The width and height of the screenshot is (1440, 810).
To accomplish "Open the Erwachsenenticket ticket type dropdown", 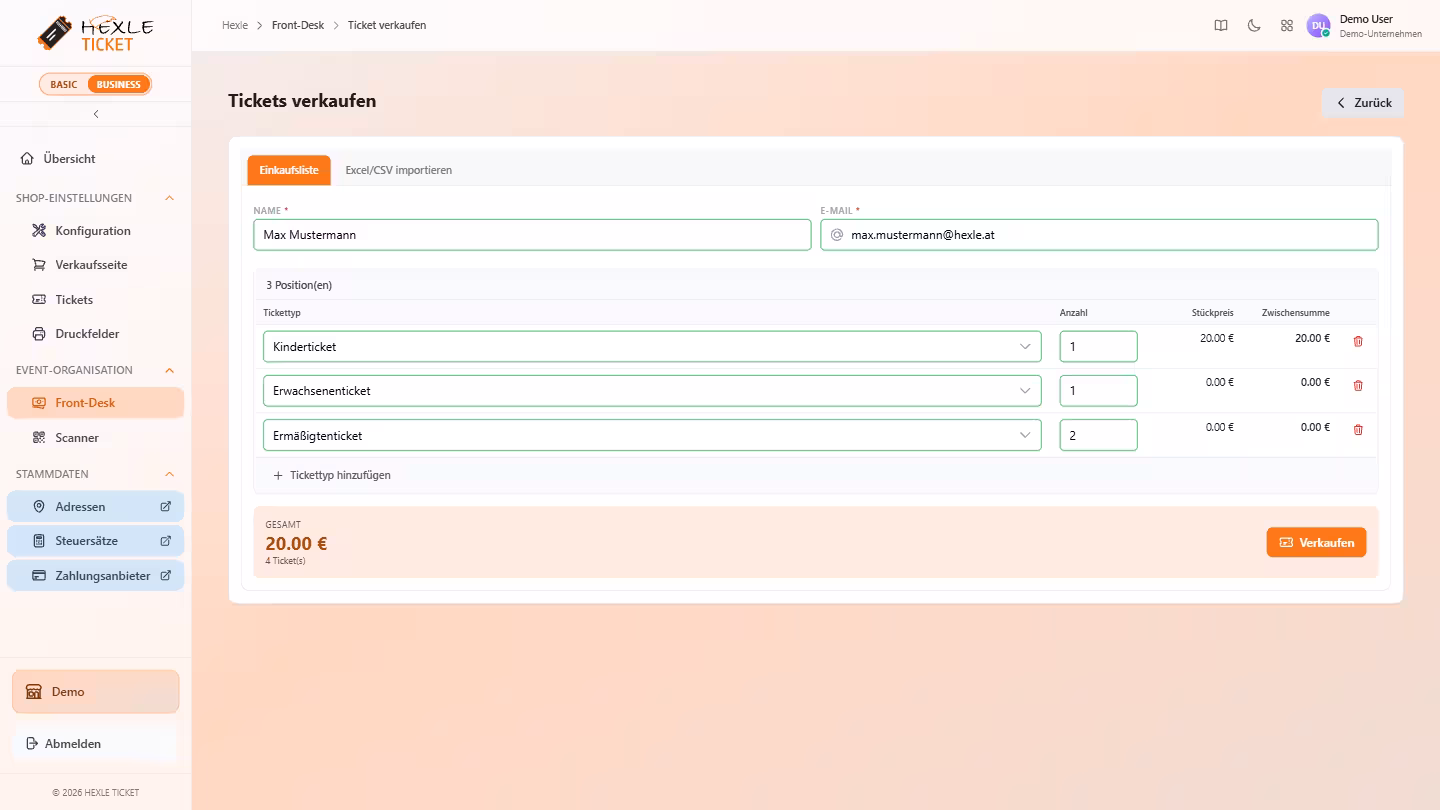I will 652,391.
